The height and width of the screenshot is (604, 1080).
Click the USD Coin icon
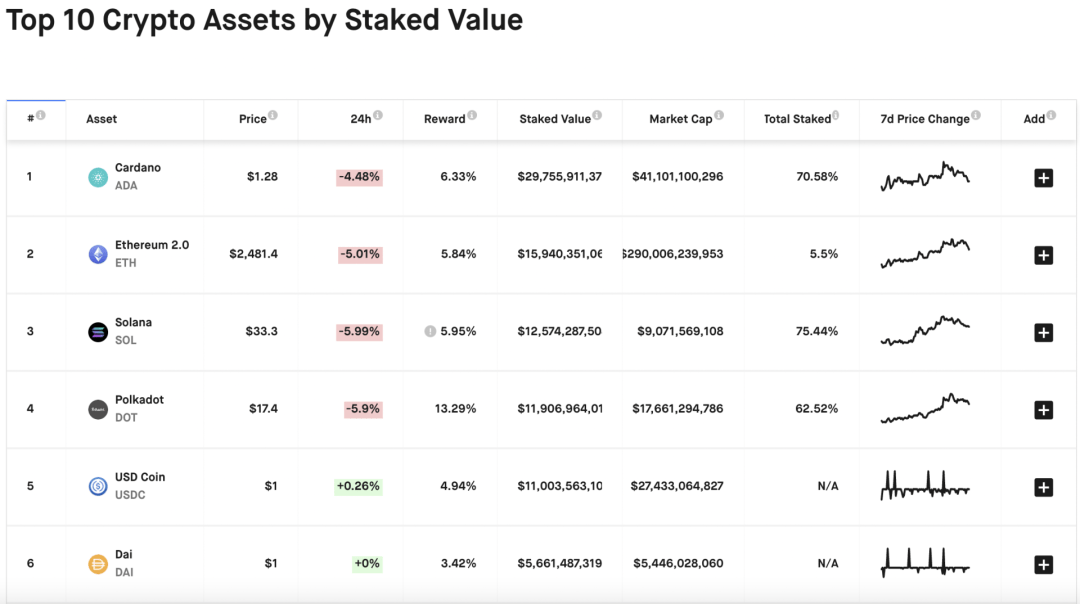pos(97,487)
